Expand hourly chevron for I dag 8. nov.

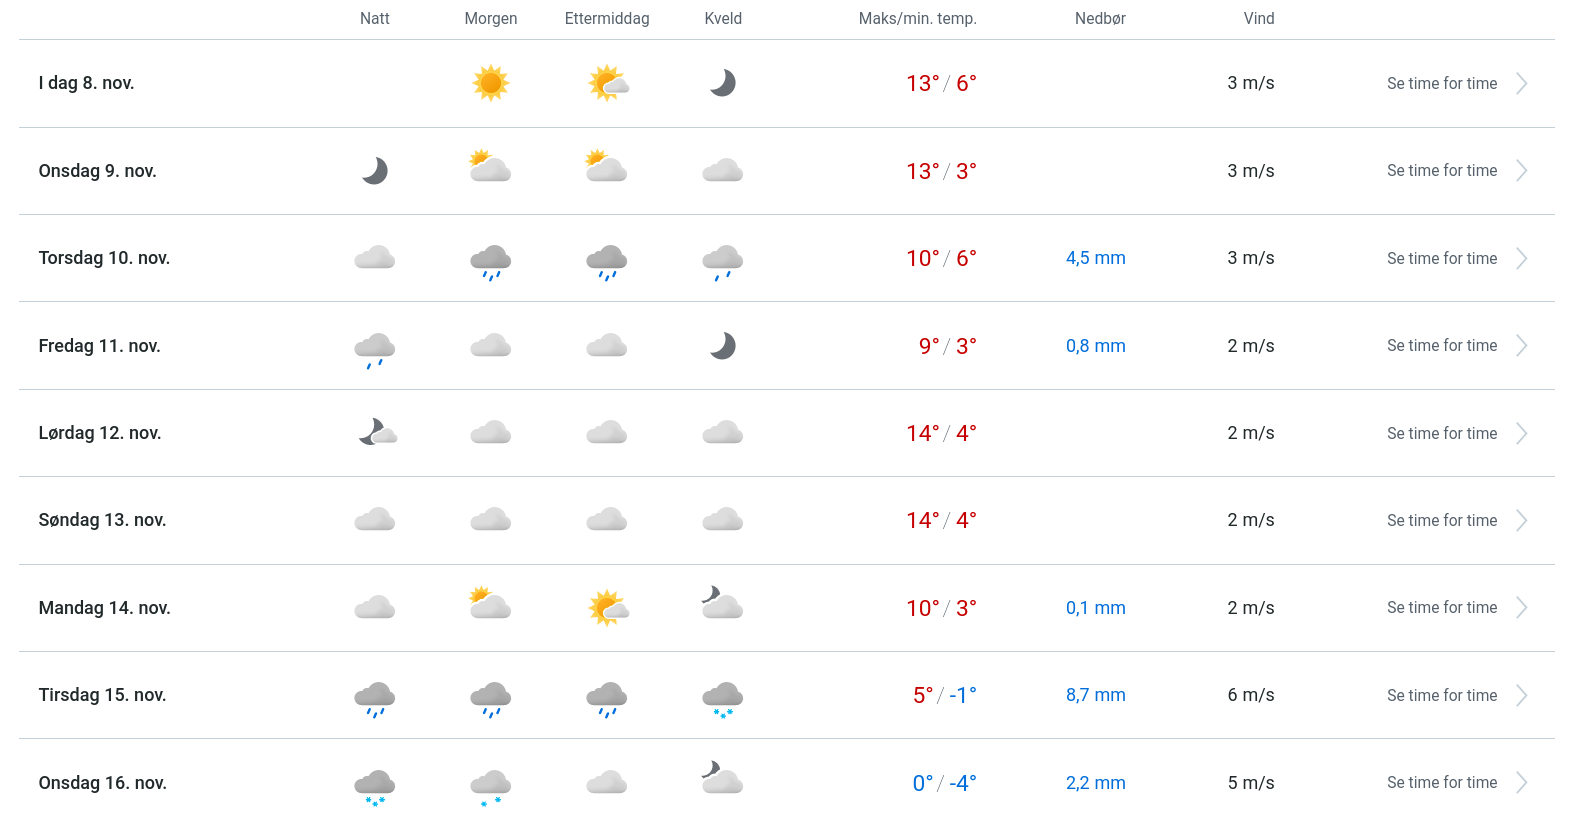click(1521, 84)
